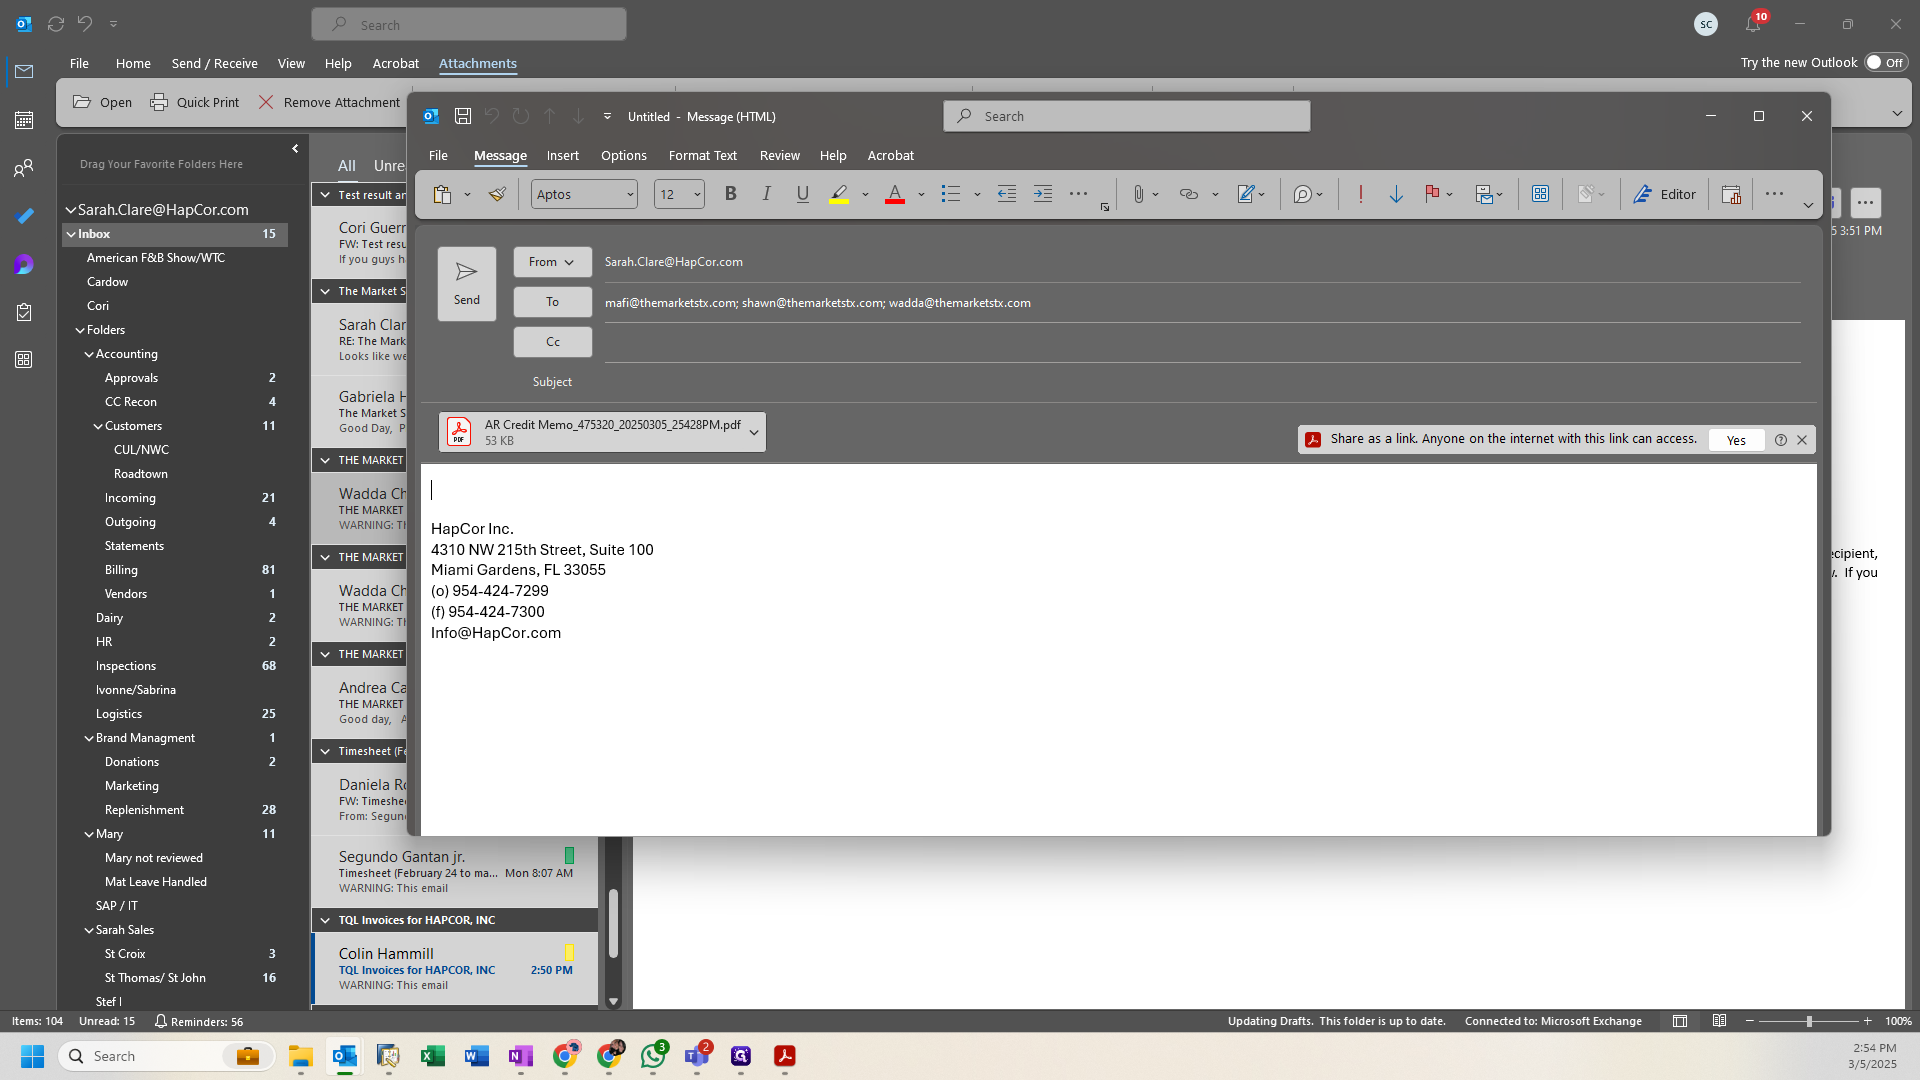
Task: Open the Editor proofing tool
Action: [x=1665, y=194]
